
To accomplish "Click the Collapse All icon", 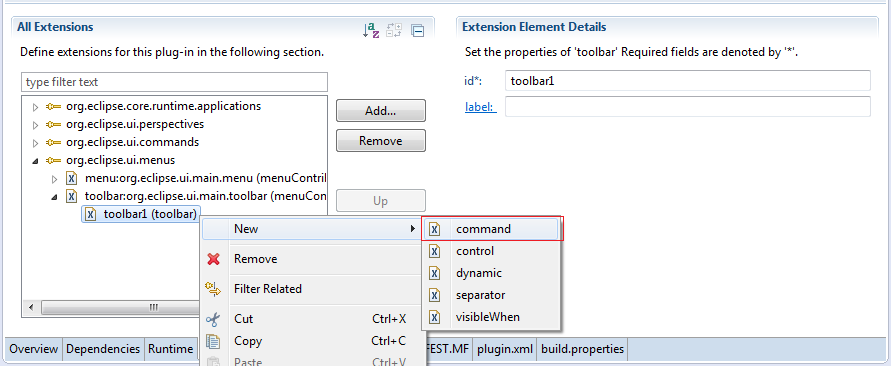I will coord(418,31).
